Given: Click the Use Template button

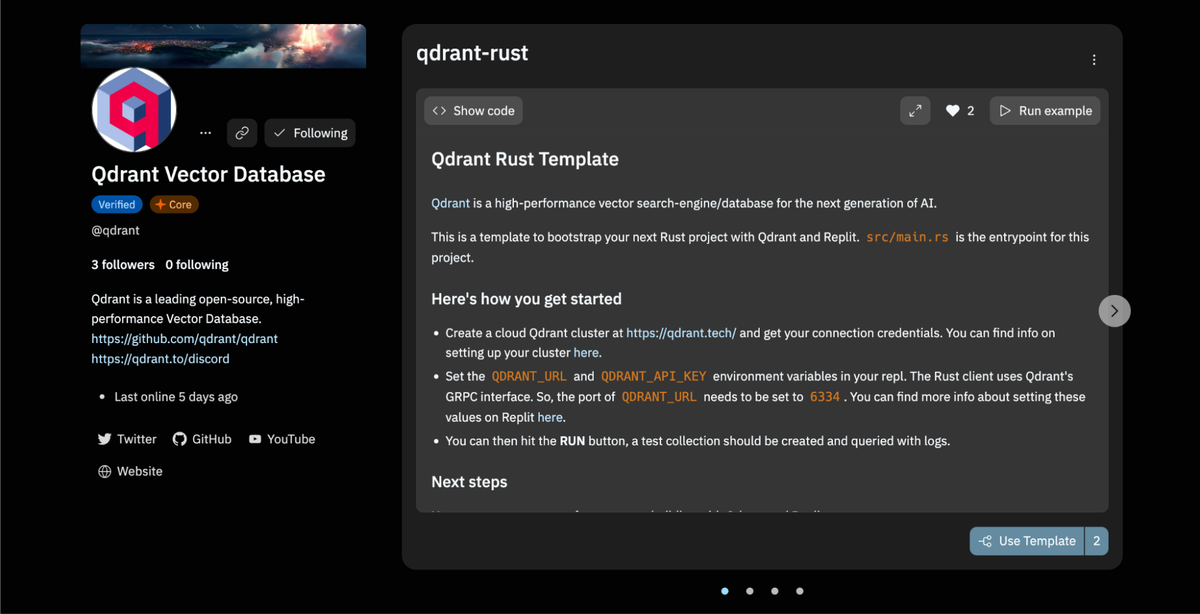Looking at the screenshot, I should coord(1027,540).
